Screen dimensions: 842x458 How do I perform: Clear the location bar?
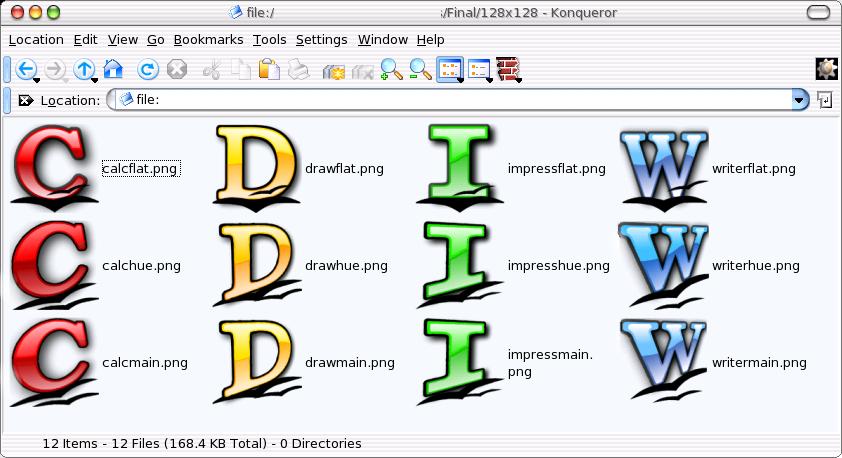pos(25,100)
